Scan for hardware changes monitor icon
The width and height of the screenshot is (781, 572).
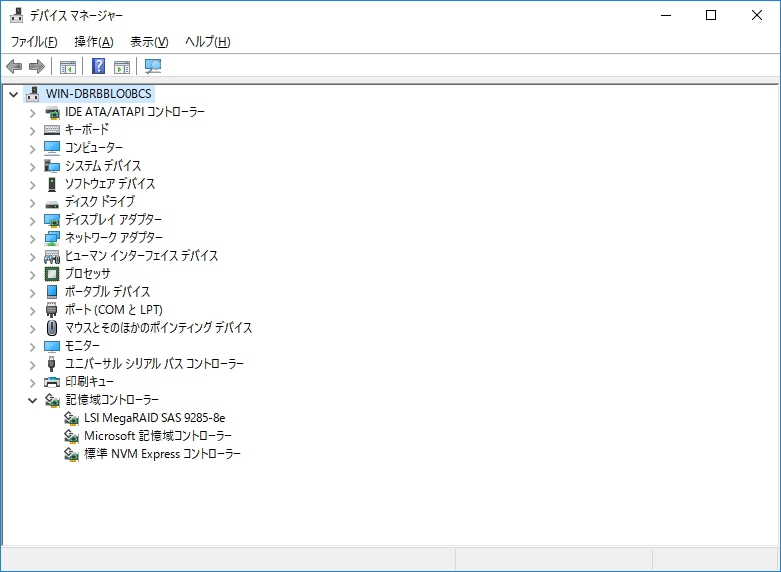tap(153, 66)
